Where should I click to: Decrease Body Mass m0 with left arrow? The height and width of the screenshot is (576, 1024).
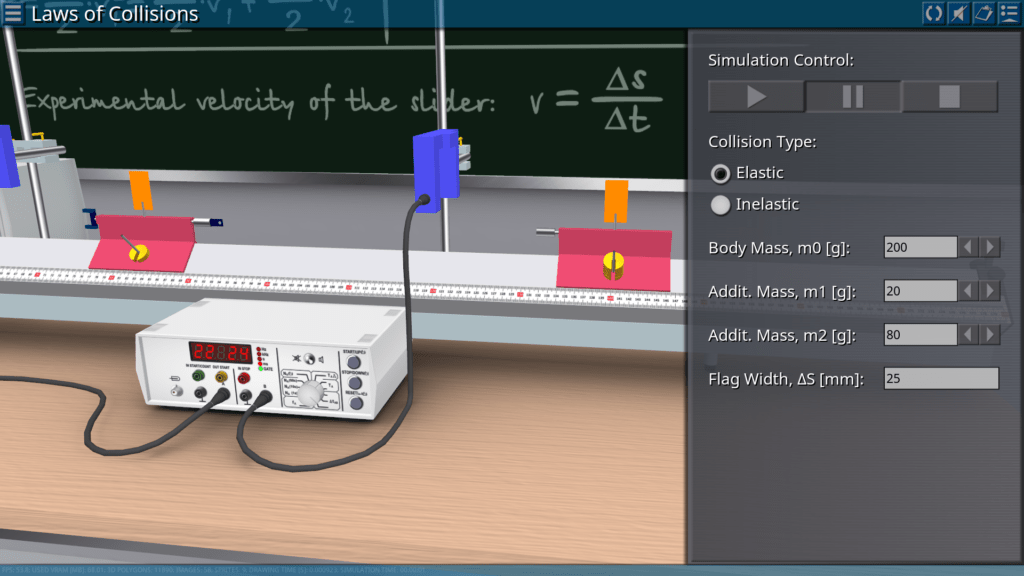point(968,247)
